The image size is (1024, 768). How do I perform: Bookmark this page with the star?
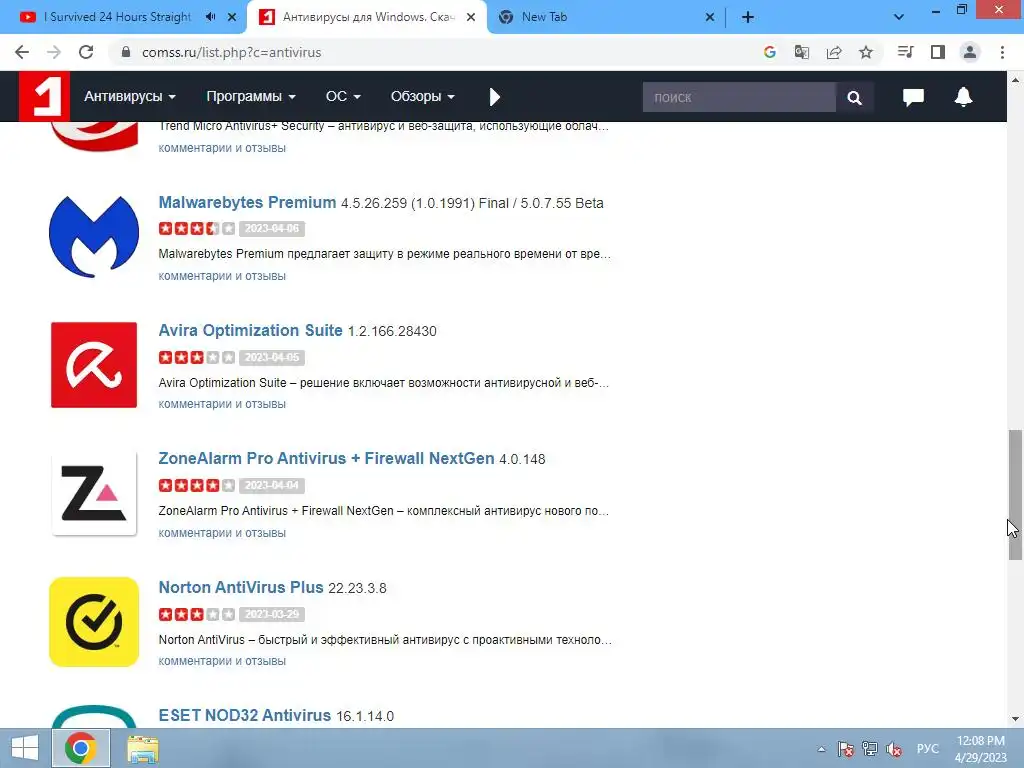866,52
